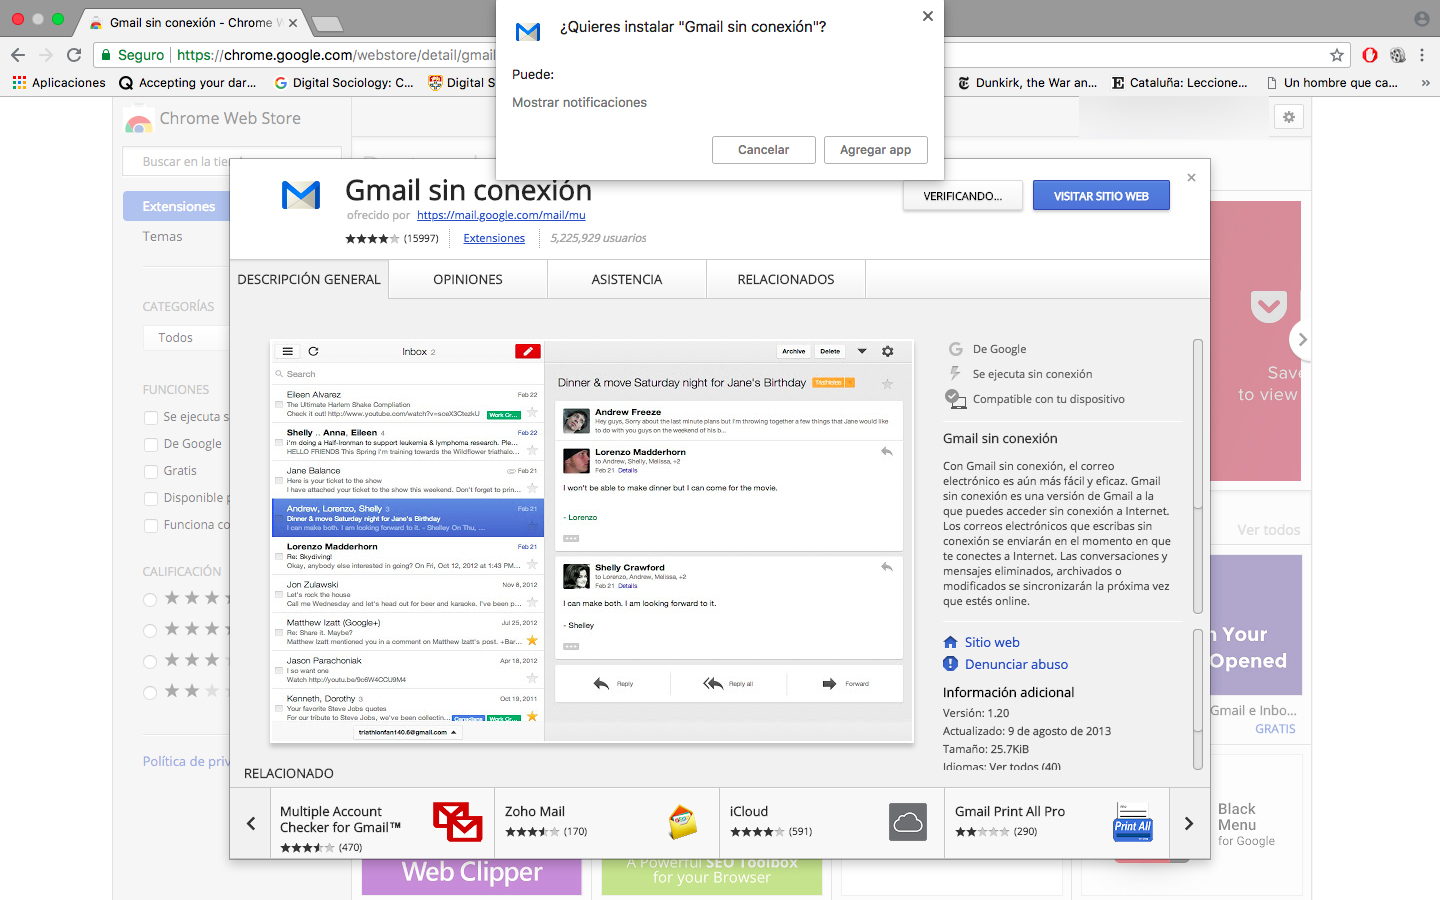Image resolution: width=1440 pixels, height=900 pixels.
Task: Open the Chrome Web Store settings gear
Action: [1288, 117]
